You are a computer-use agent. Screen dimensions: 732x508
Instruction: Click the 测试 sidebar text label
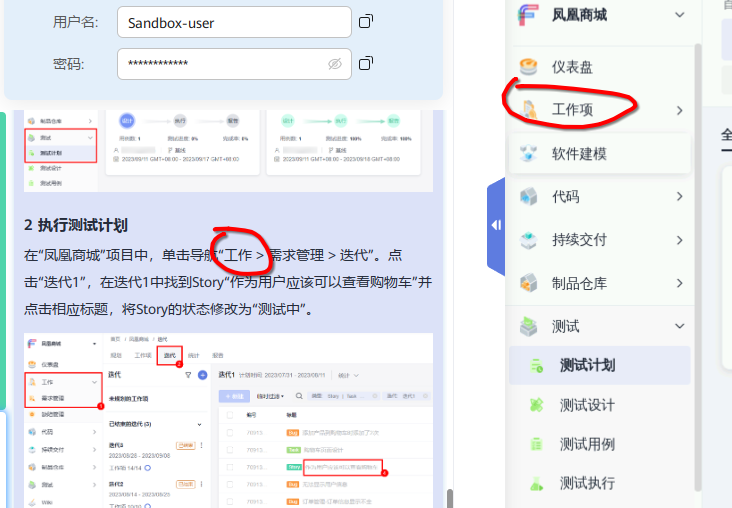coord(565,326)
